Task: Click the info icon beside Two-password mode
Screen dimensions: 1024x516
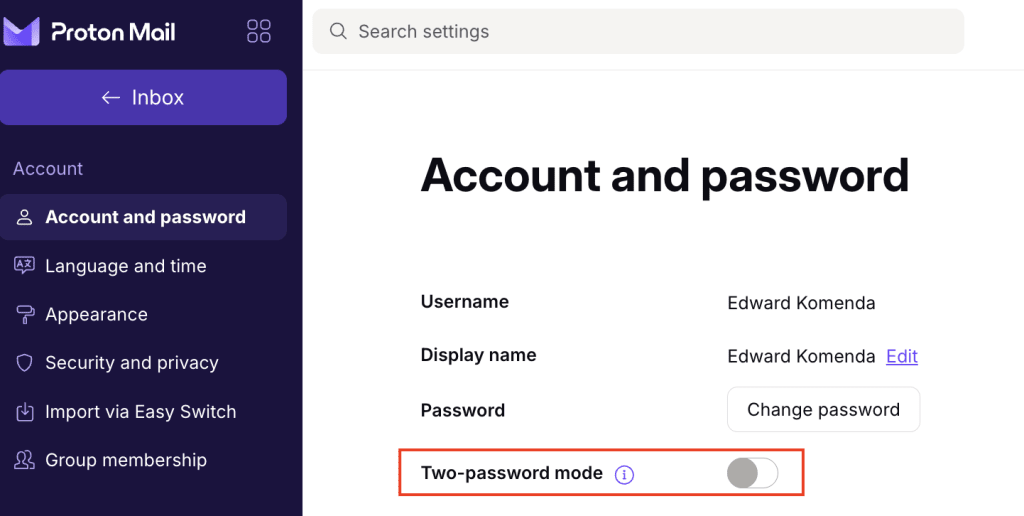Action: coord(624,475)
